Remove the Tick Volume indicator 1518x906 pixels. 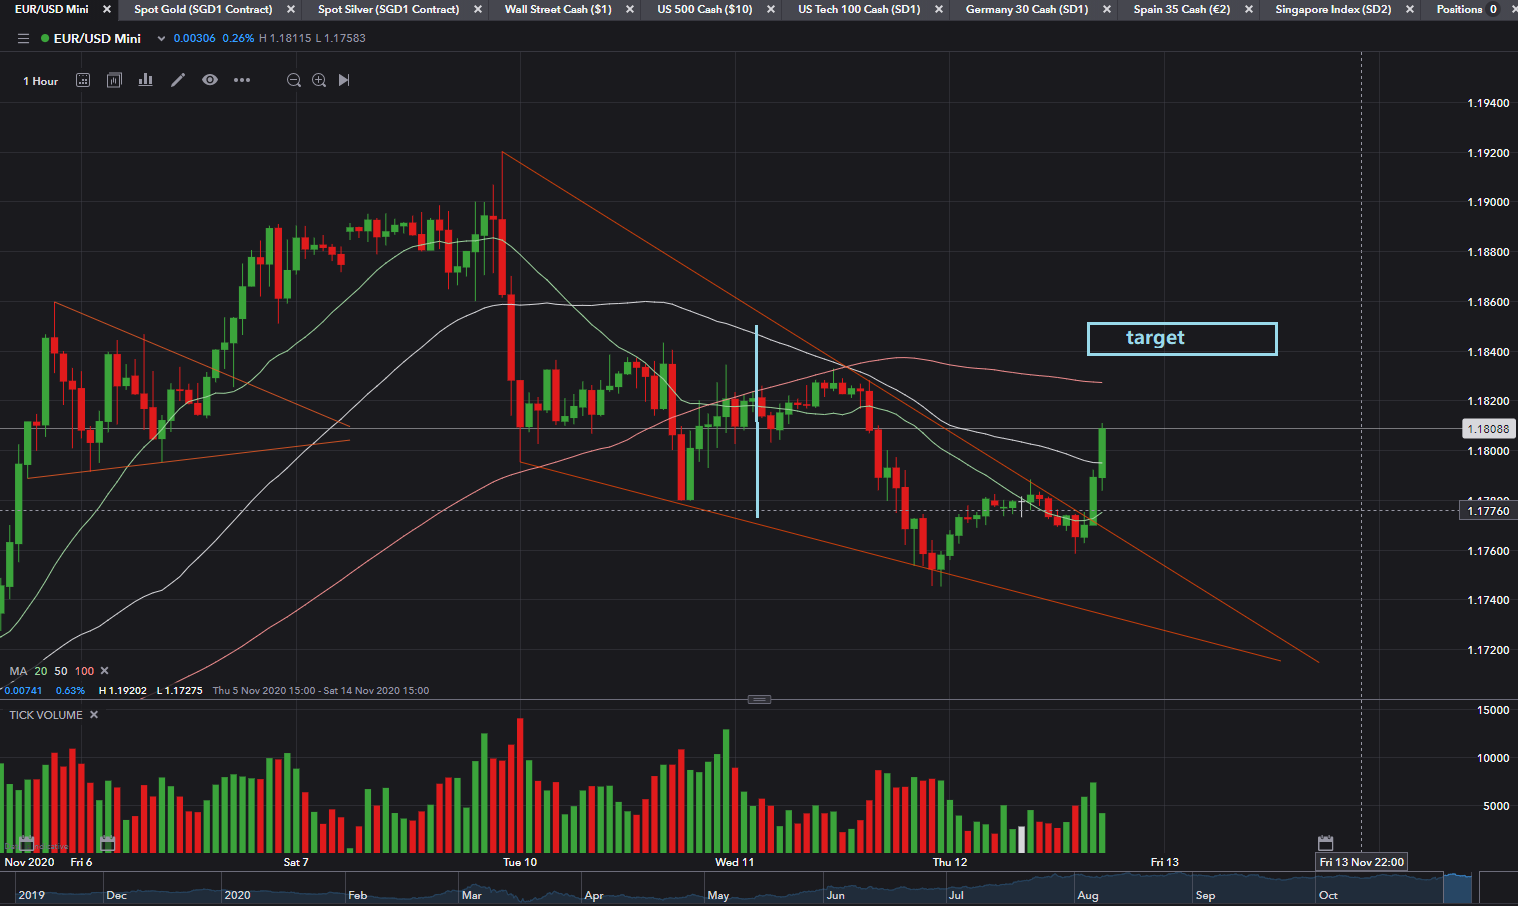click(94, 715)
